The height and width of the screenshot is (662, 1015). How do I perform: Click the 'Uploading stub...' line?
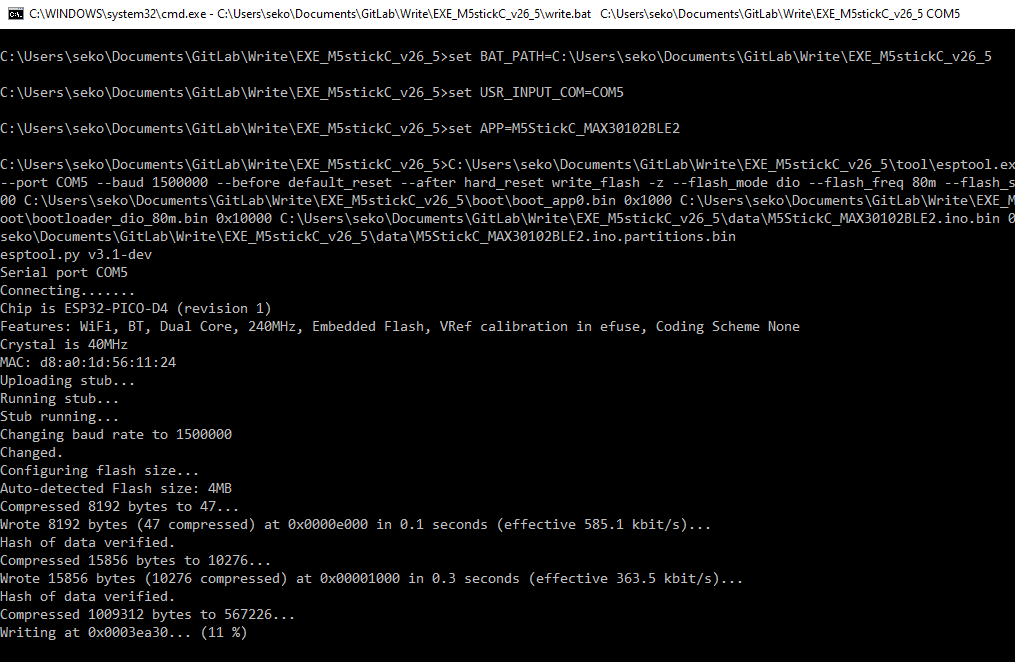coord(67,381)
